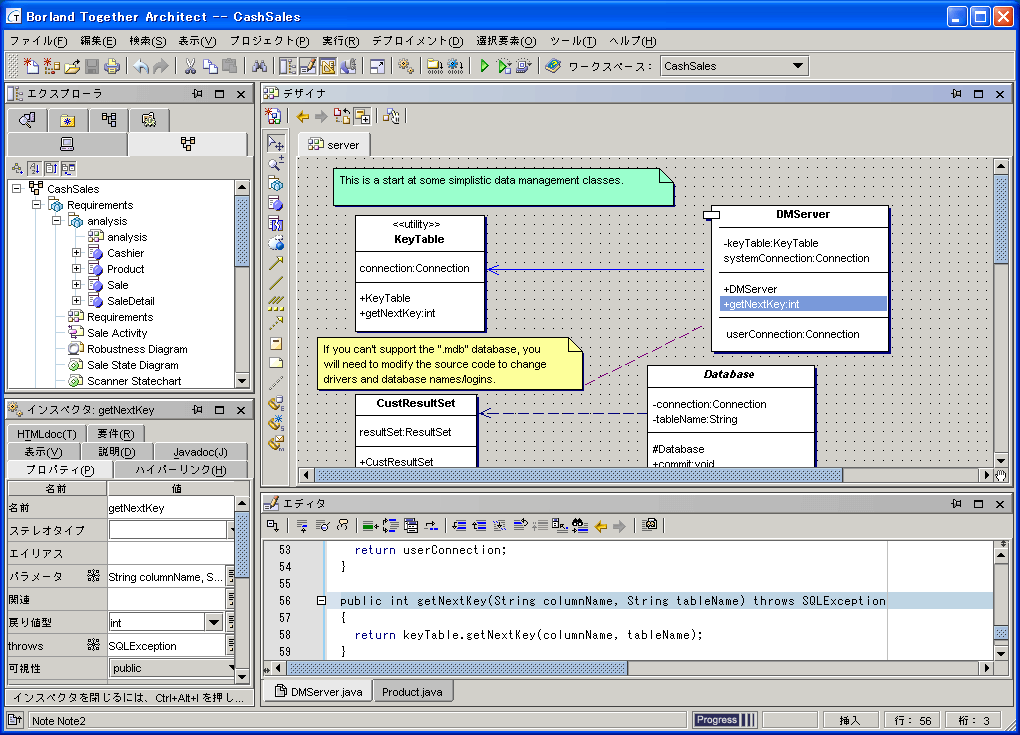Switch to the second explorer view tab with folder icon

point(68,120)
